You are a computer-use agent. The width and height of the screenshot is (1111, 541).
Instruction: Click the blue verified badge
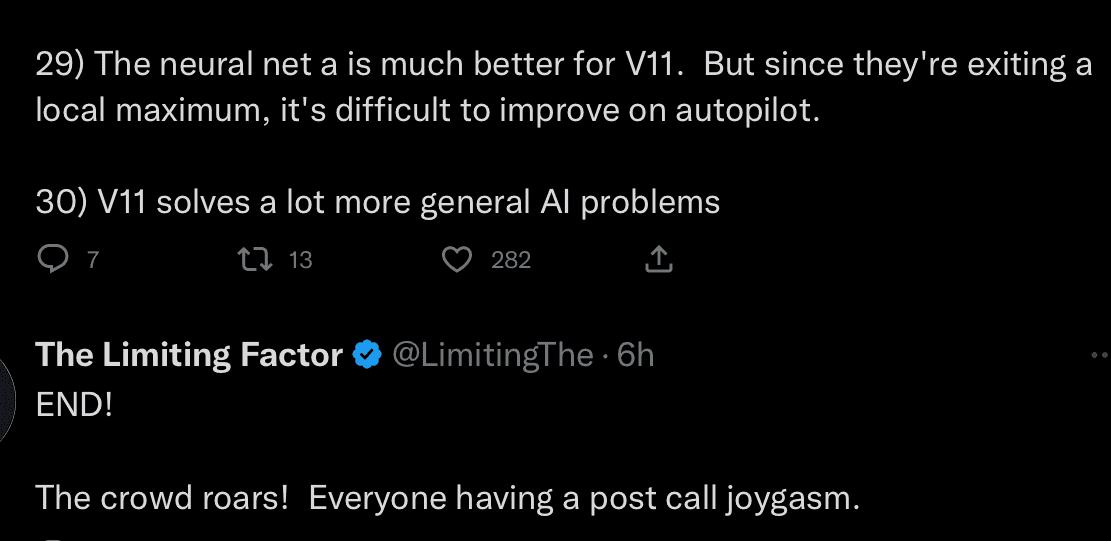point(367,354)
